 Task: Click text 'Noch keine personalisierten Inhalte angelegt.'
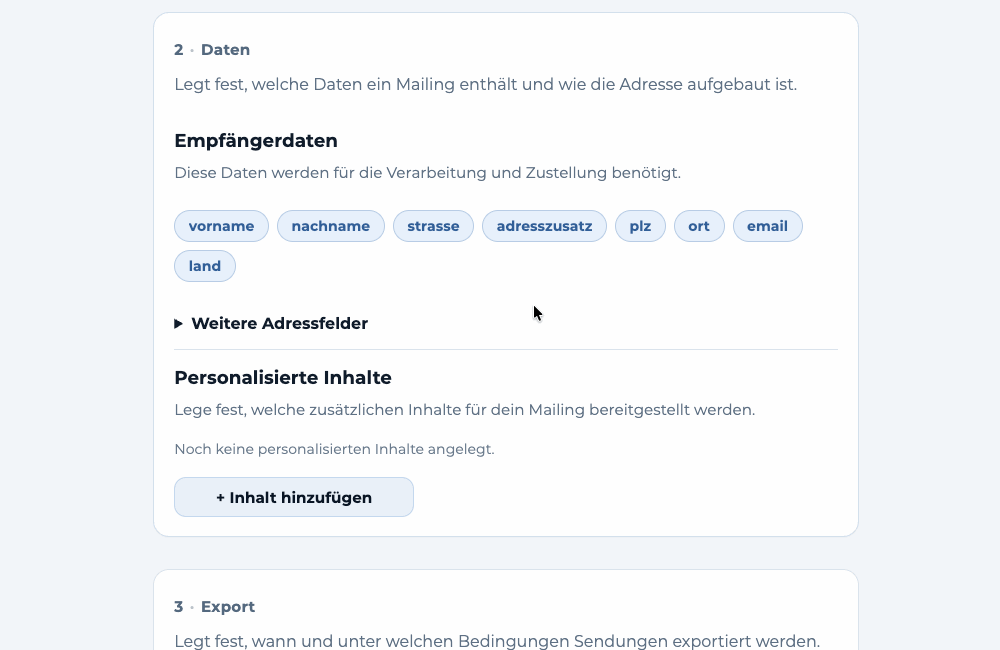(334, 449)
